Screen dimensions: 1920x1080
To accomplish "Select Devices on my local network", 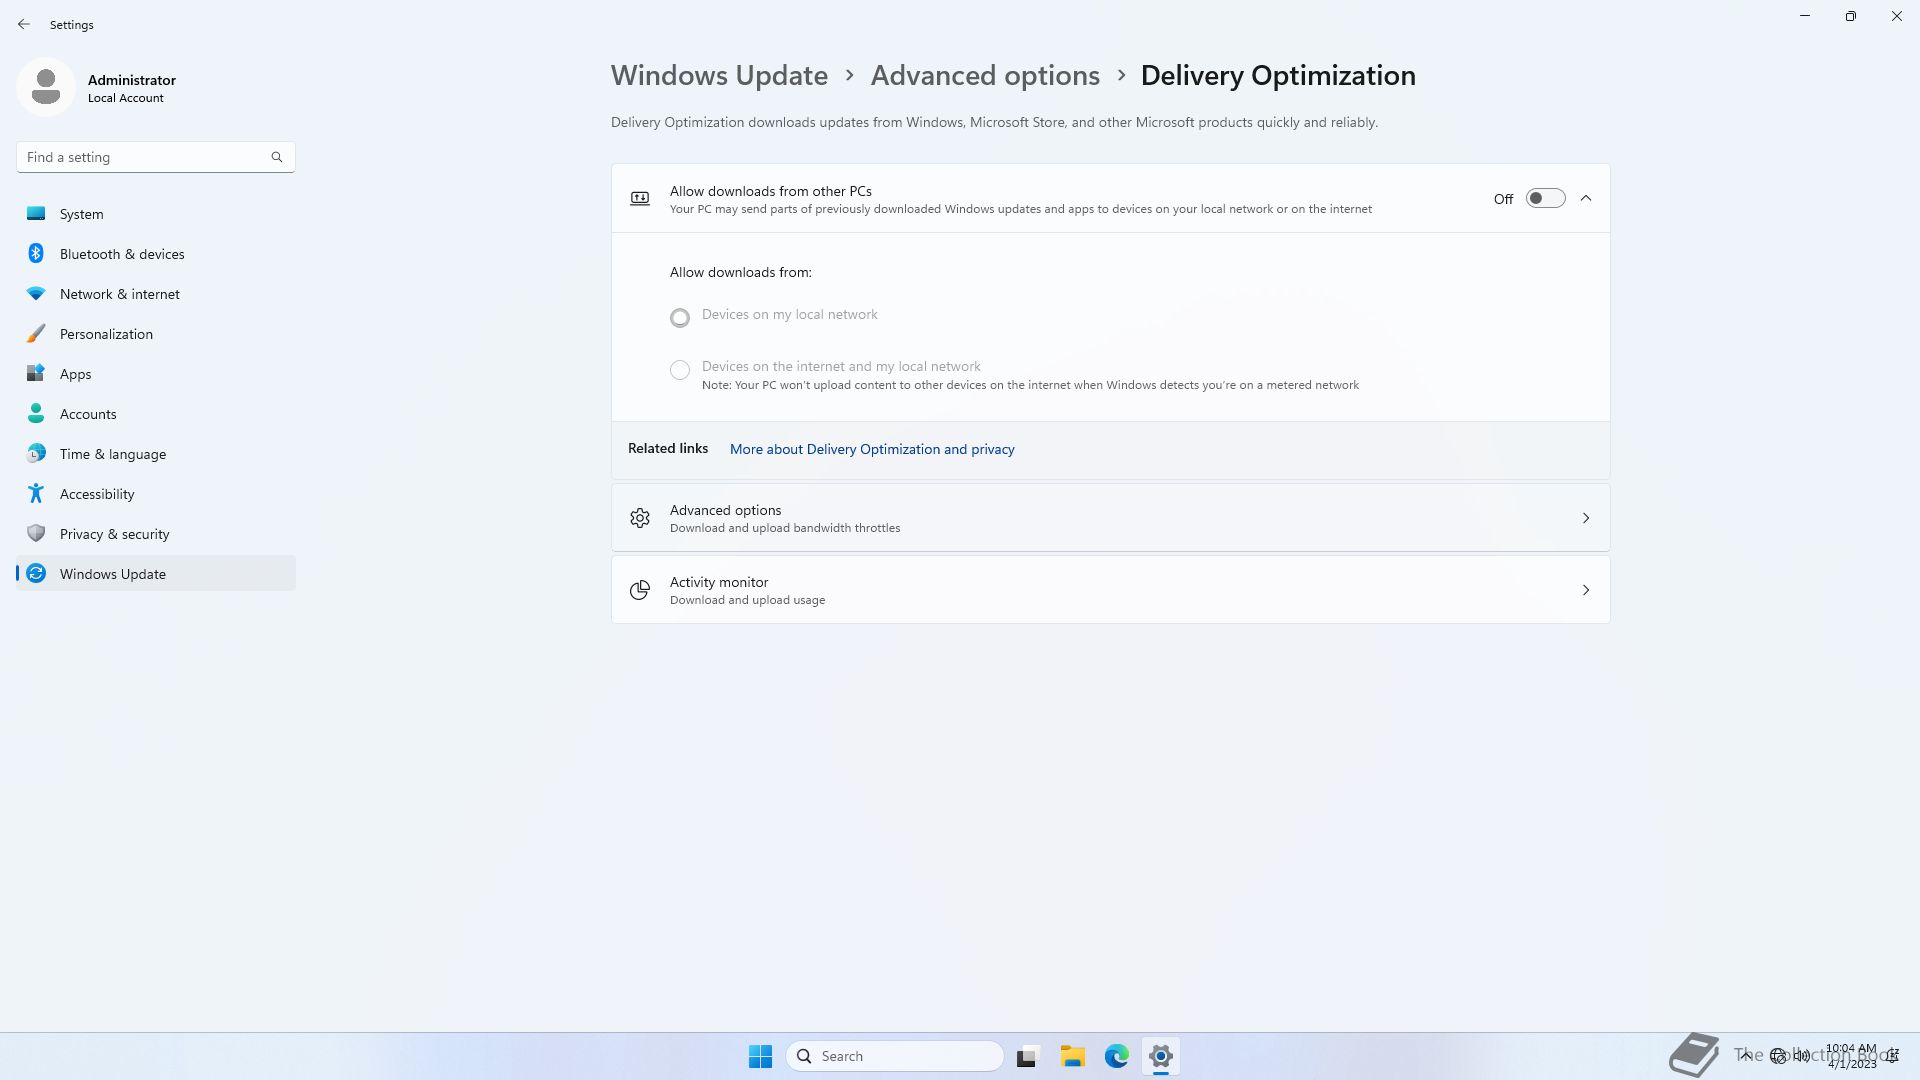I will [x=680, y=318].
